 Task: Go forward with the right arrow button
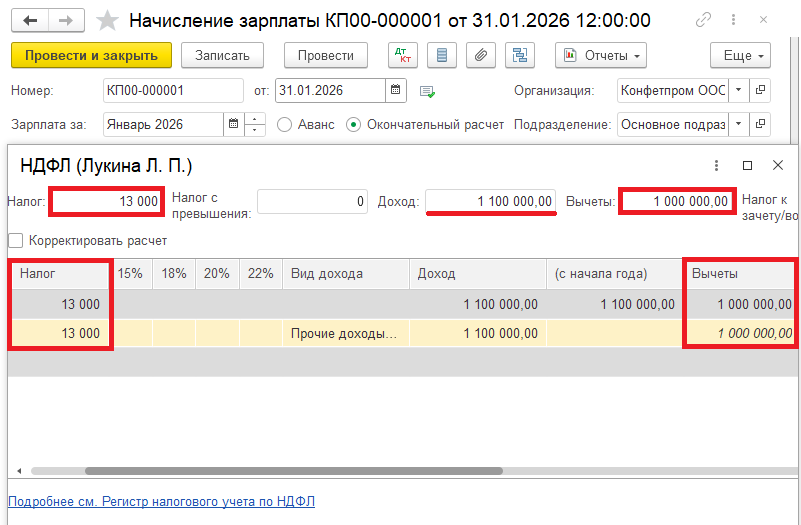[x=66, y=20]
